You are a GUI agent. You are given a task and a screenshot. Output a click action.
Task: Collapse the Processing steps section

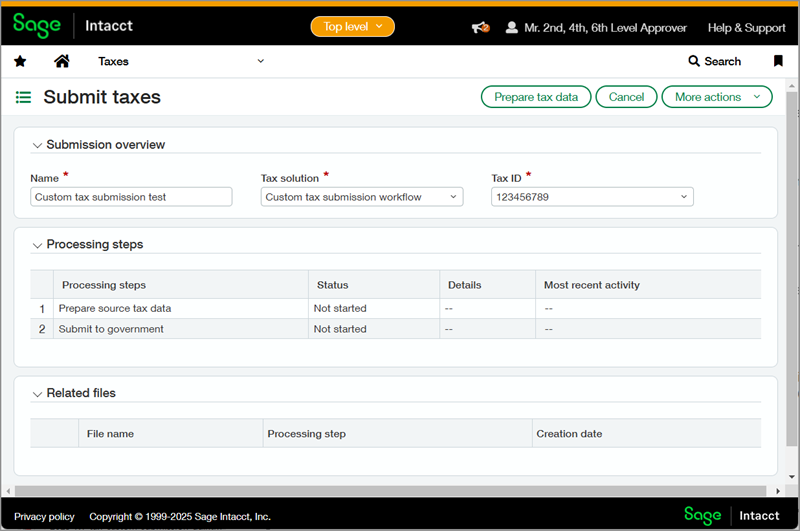click(x=38, y=245)
